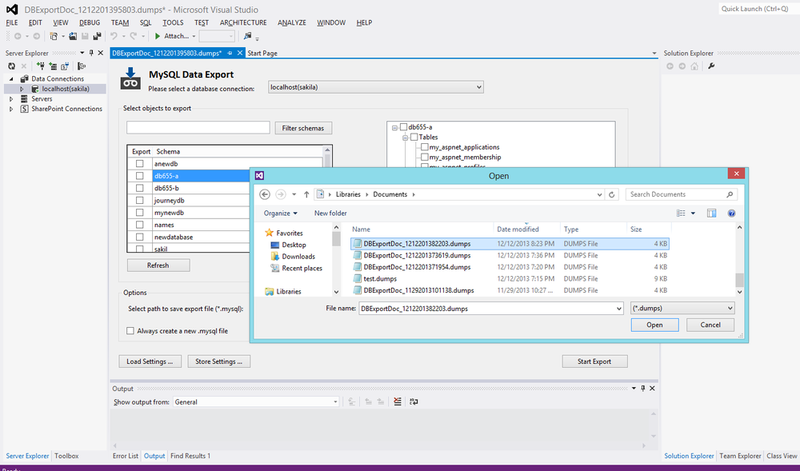Switch to the Toolbox tab

click(66, 456)
